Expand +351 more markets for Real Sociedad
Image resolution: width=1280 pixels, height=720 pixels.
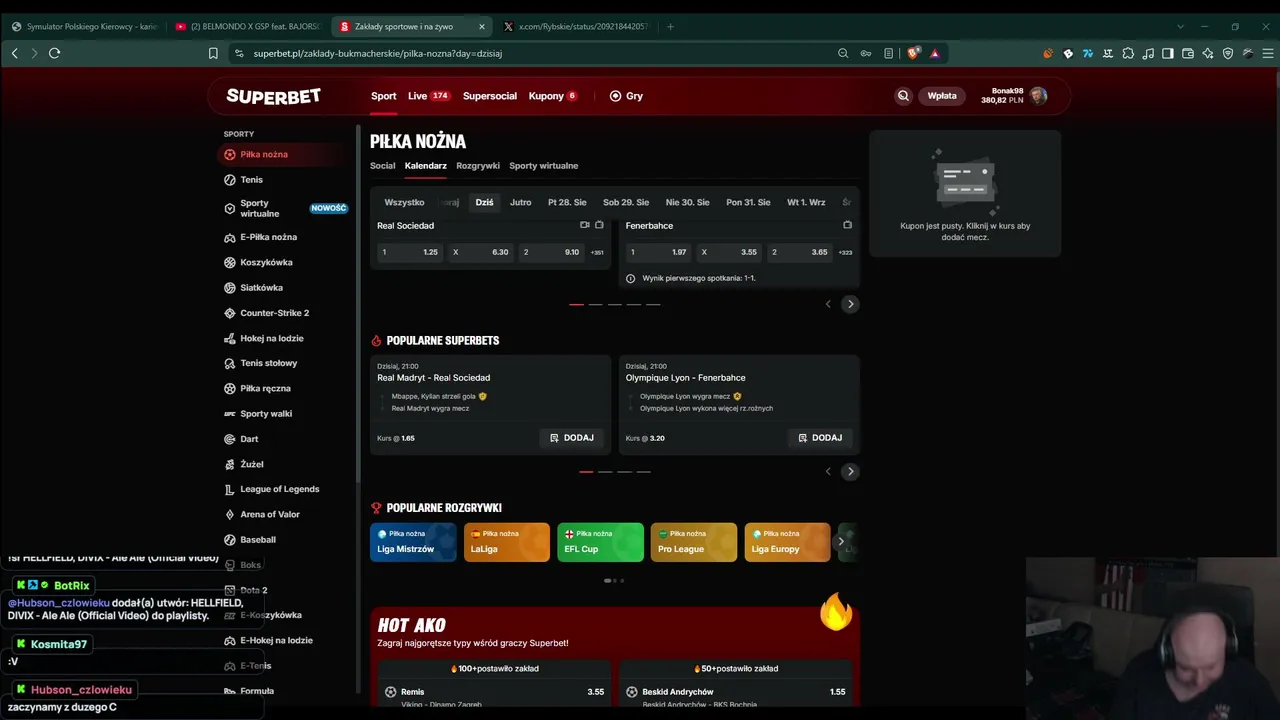tap(597, 252)
